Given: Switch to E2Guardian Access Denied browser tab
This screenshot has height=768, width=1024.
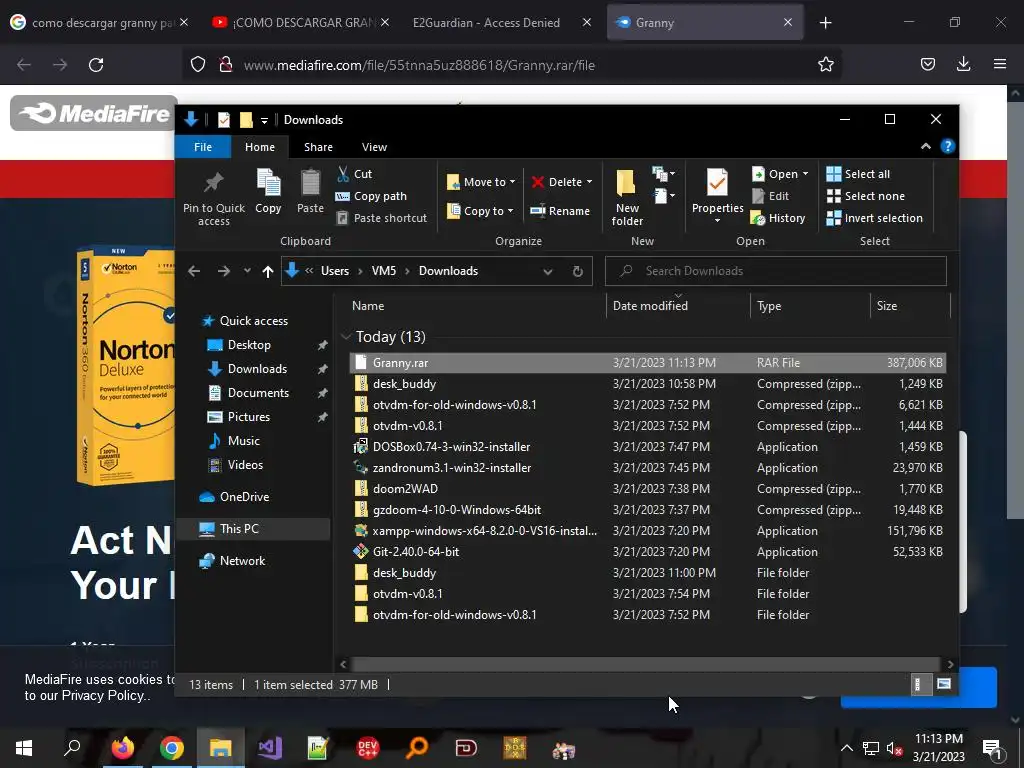Looking at the screenshot, I should 487,23.
